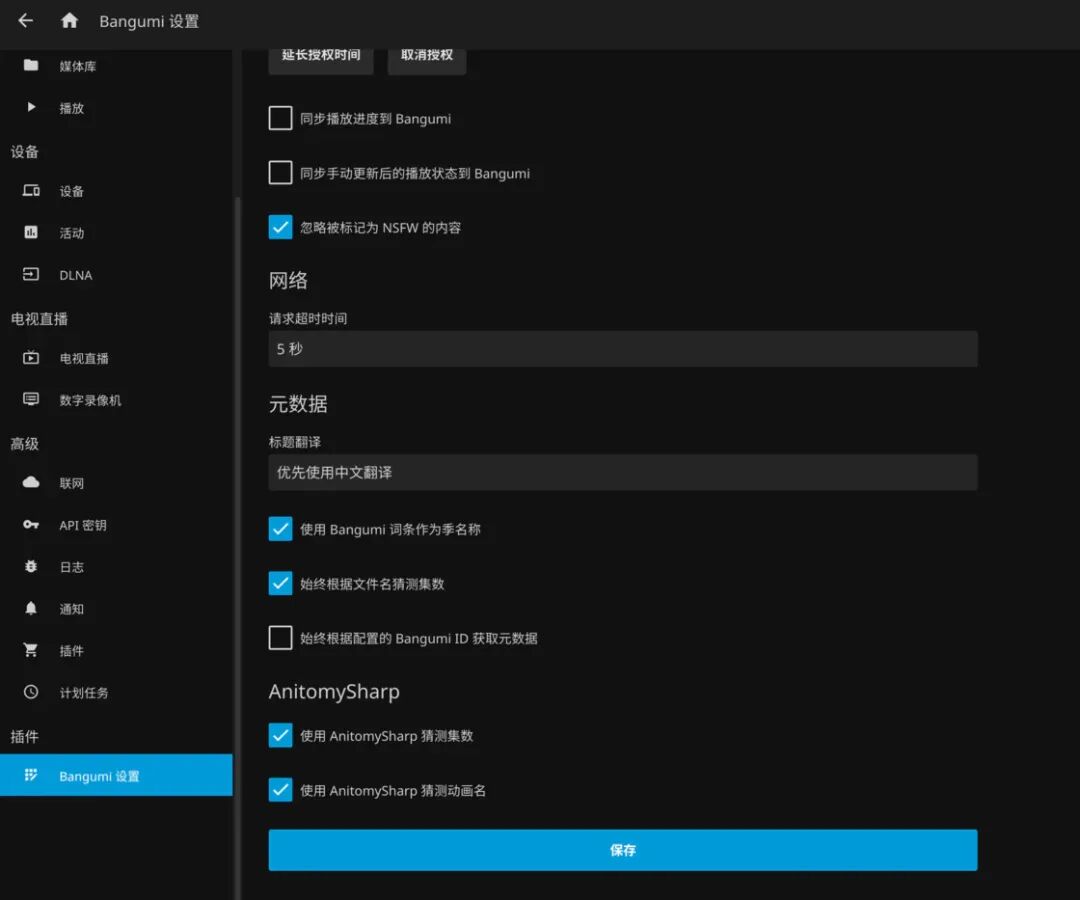Viewport: 1080px width, 900px height.
Task: Uncheck 始终根据文件名猜测集数
Action: click(x=280, y=583)
